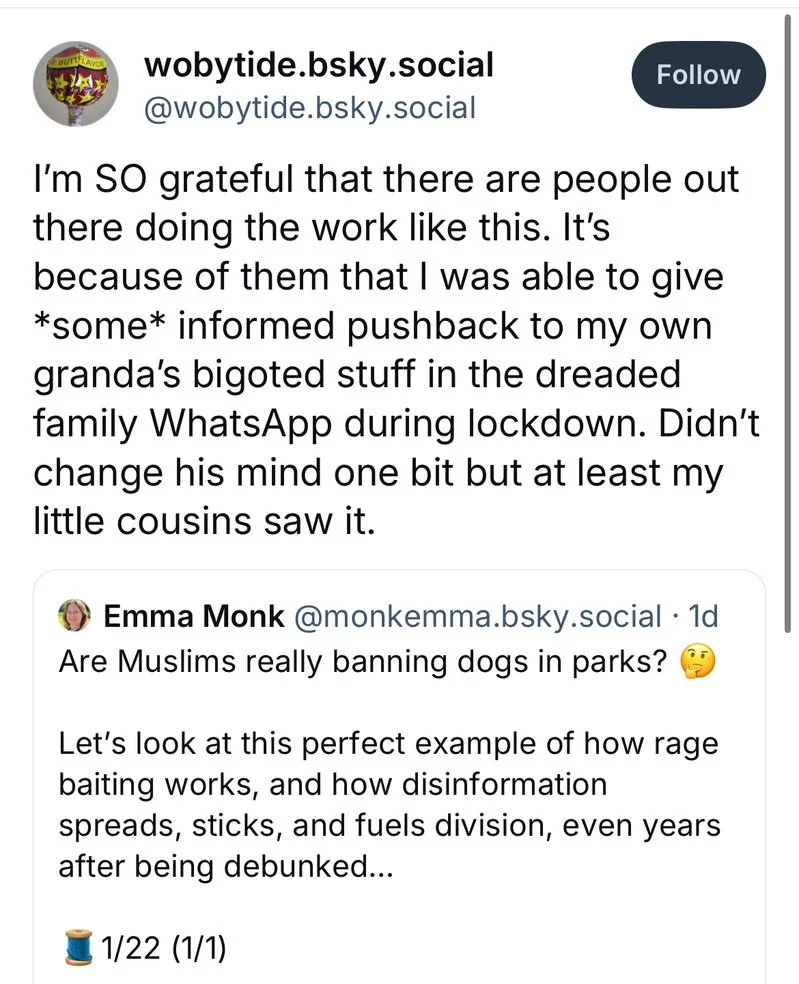Click "after being debunked..." truncated text
Image resolution: width=799 pixels, height=984 pixels.
click(225, 865)
